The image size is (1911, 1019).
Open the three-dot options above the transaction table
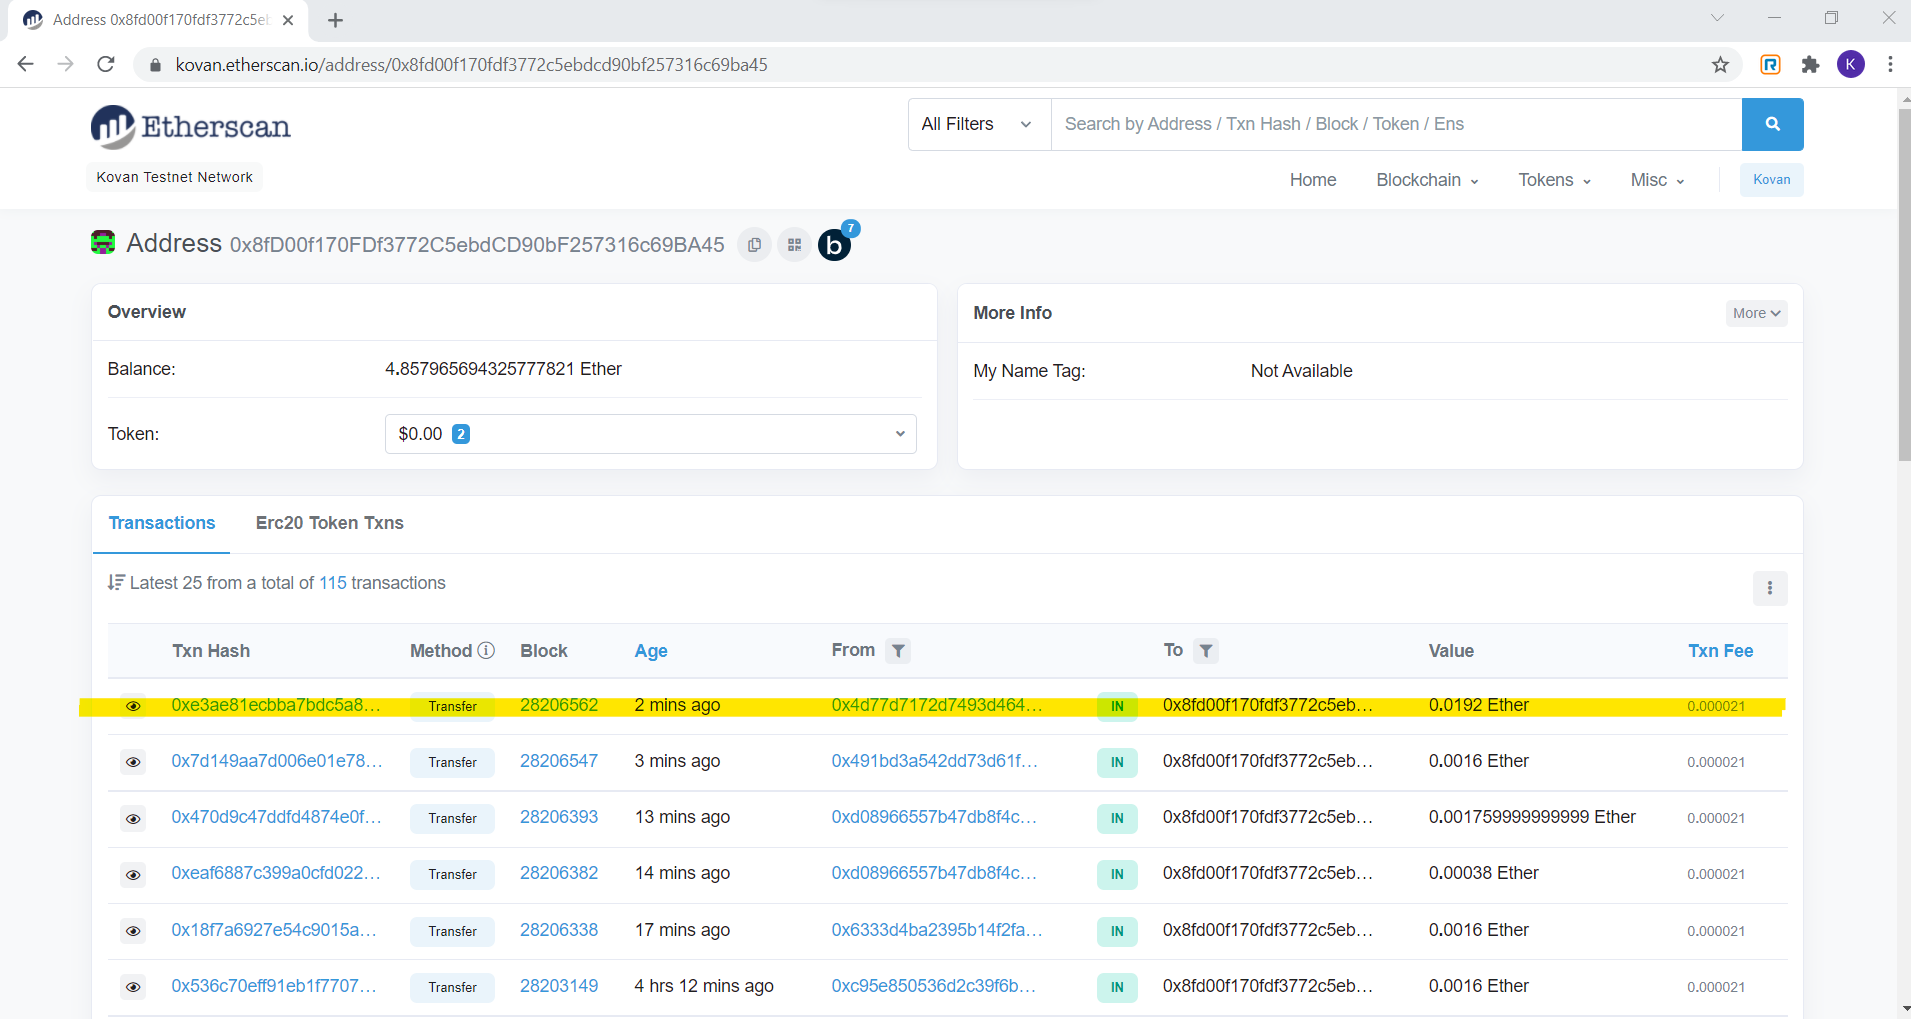(x=1770, y=589)
